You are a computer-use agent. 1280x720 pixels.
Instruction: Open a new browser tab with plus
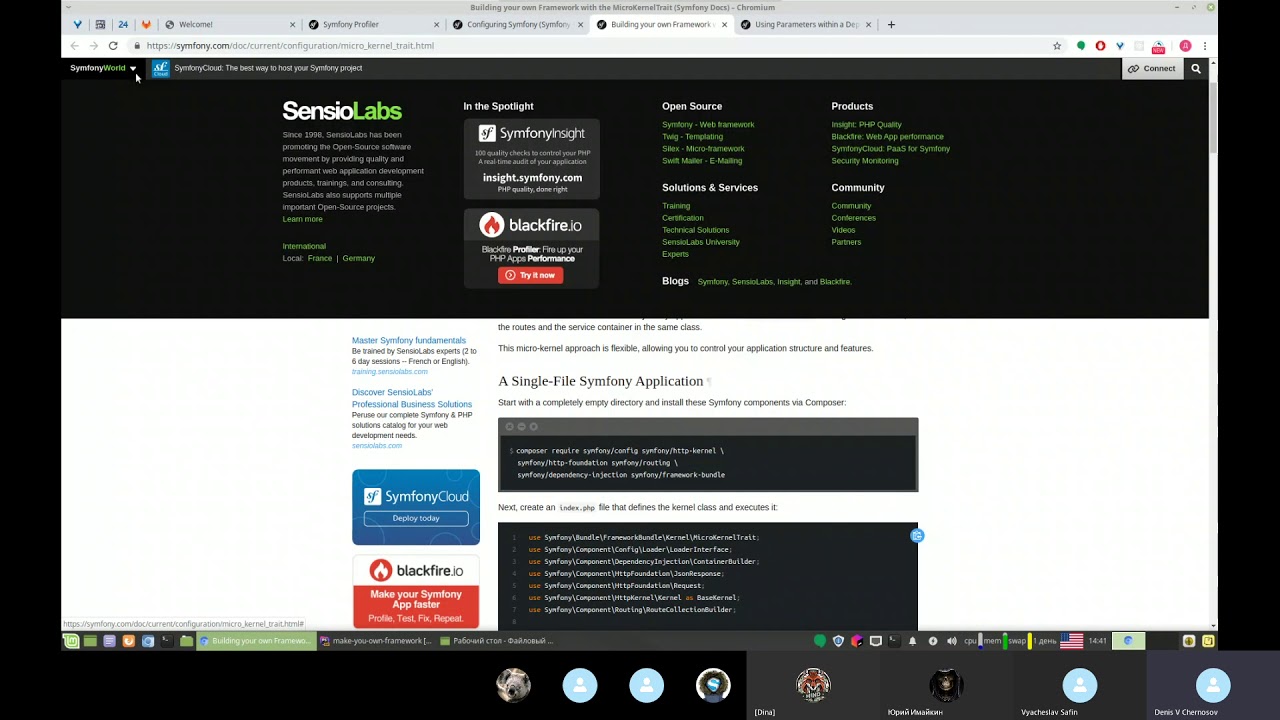click(x=891, y=24)
